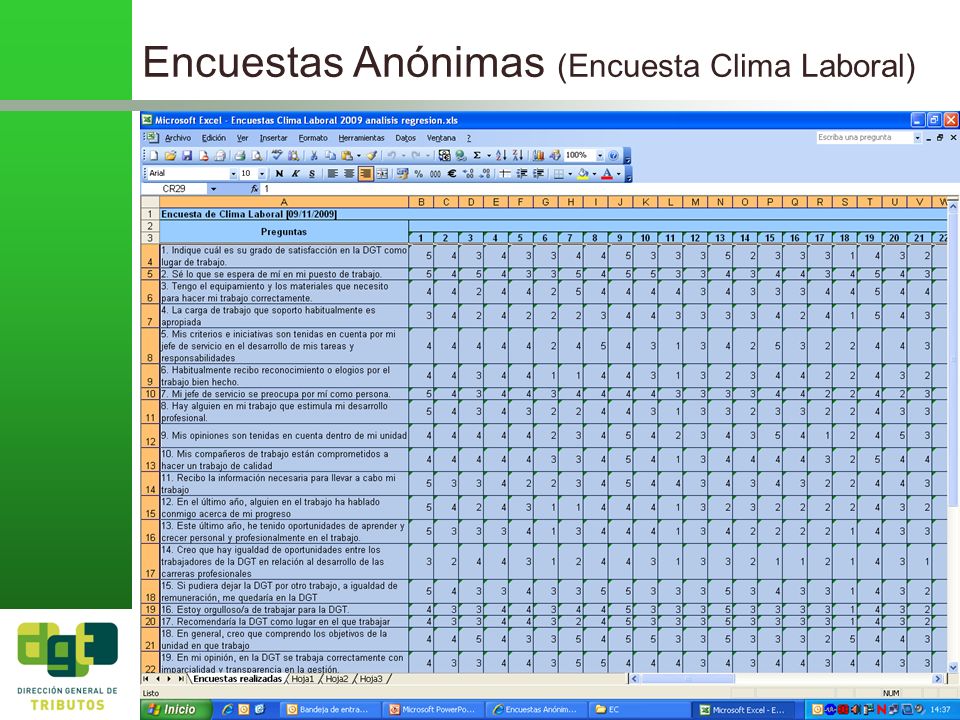Image resolution: width=960 pixels, height=720 pixels.
Task: Toggle Underline (S) formatting
Action: pos(312,174)
